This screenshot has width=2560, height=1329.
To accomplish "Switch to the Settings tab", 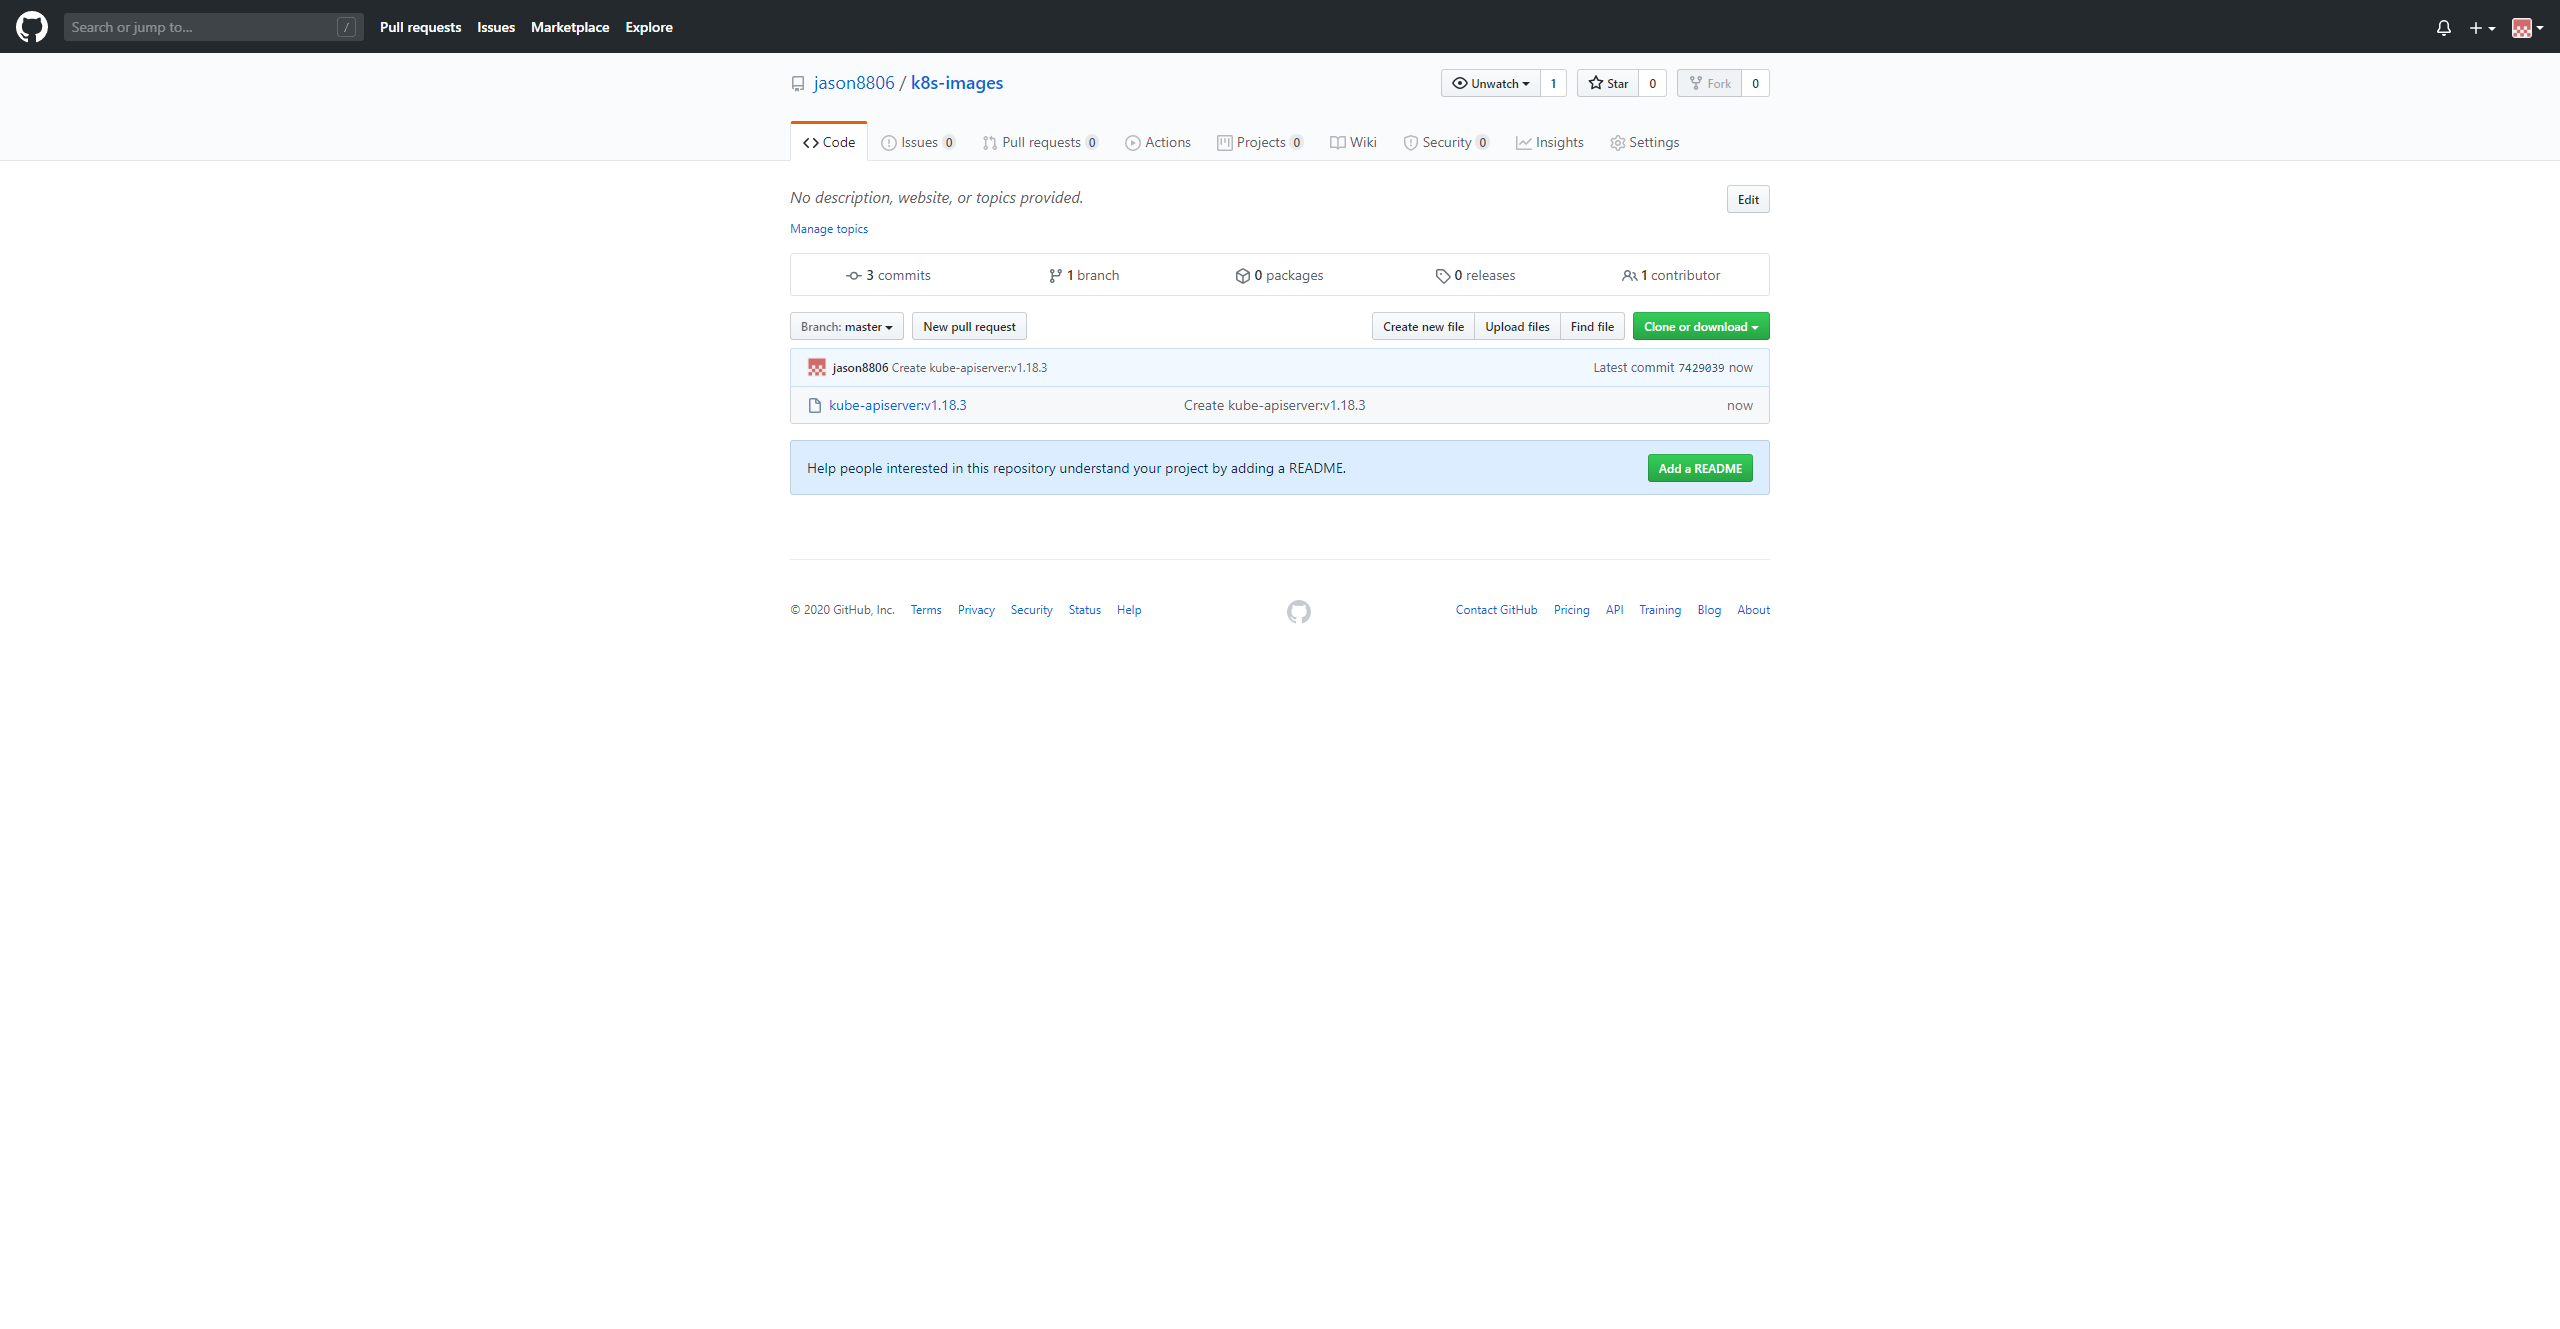I will [x=1644, y=142].
